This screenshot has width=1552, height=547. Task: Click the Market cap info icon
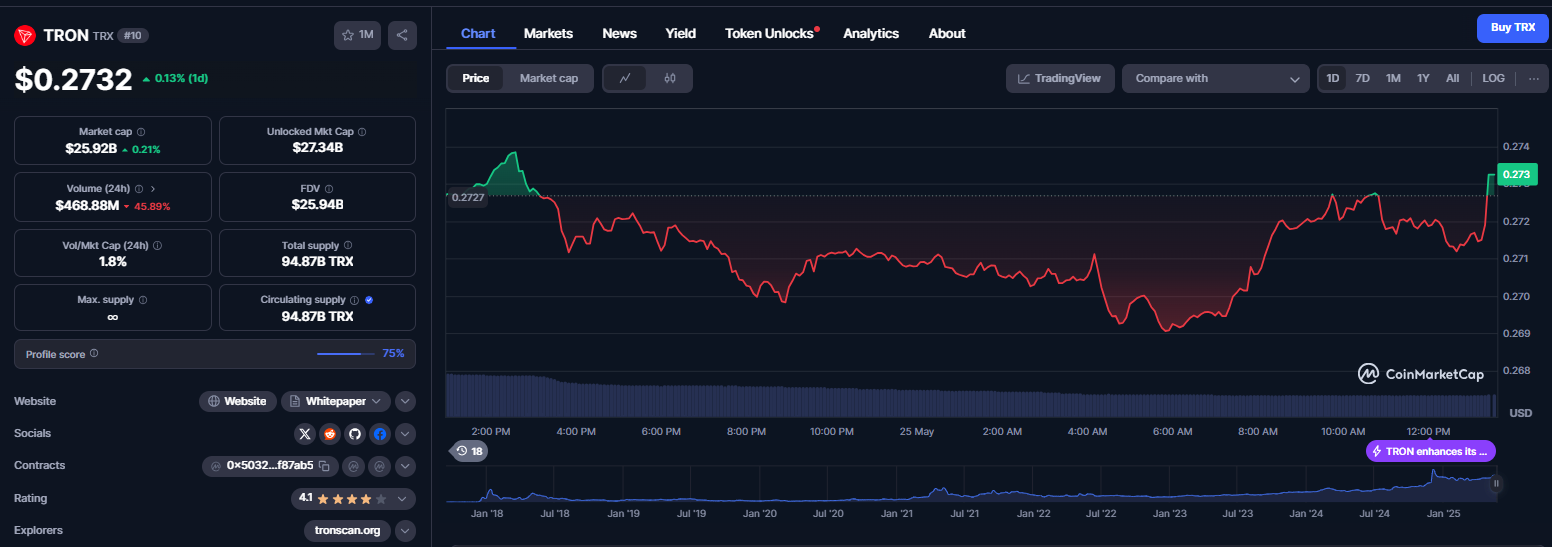click(x=141, y=132)
